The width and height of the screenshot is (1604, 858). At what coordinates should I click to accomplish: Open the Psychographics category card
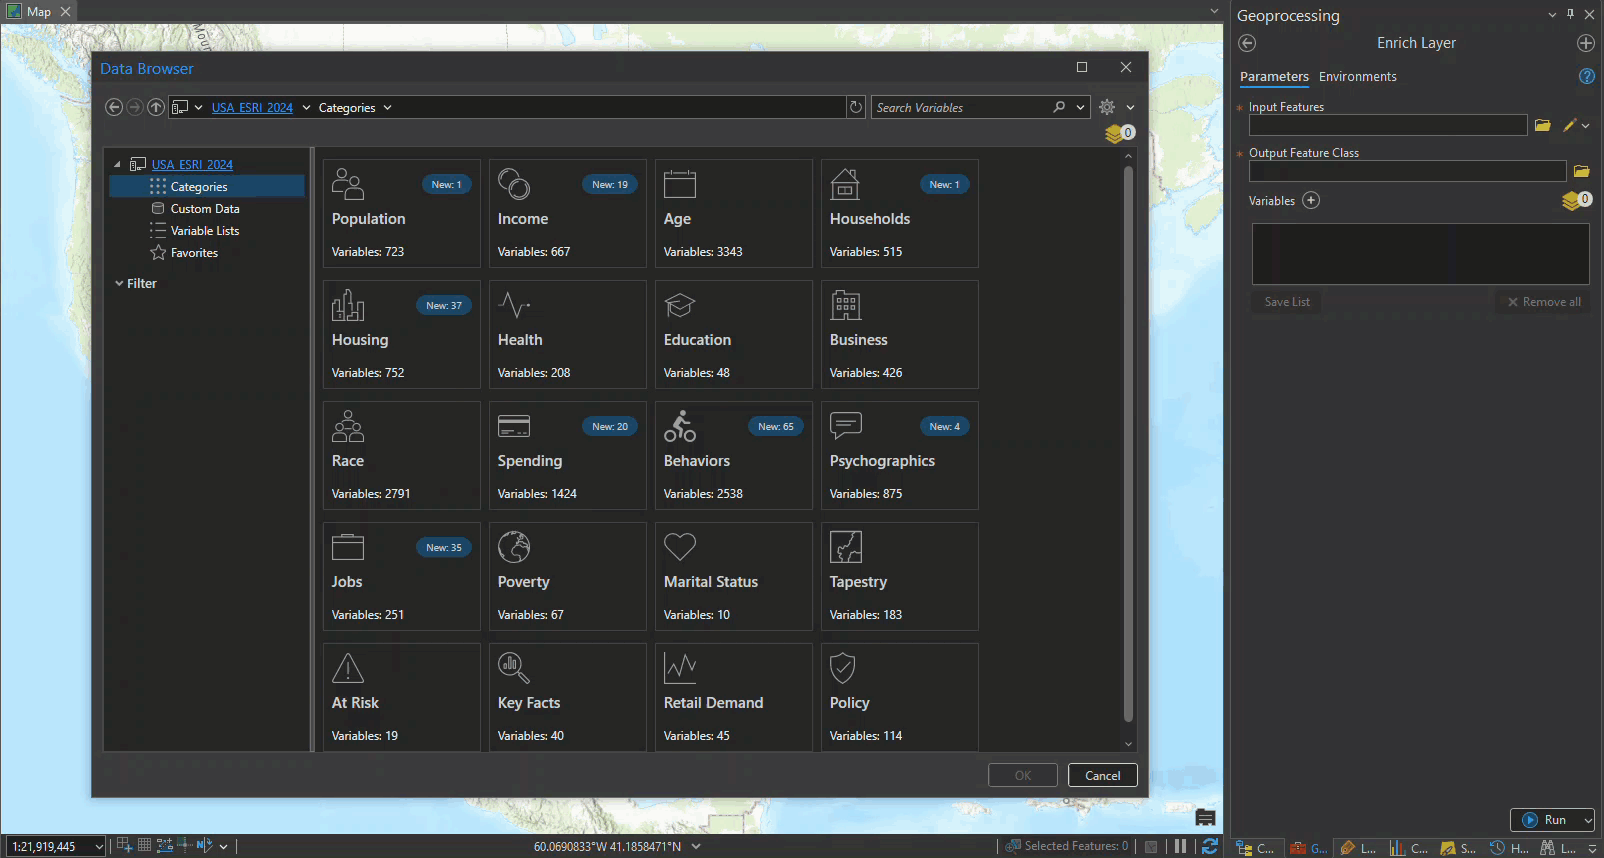click(x=899, y=455)
